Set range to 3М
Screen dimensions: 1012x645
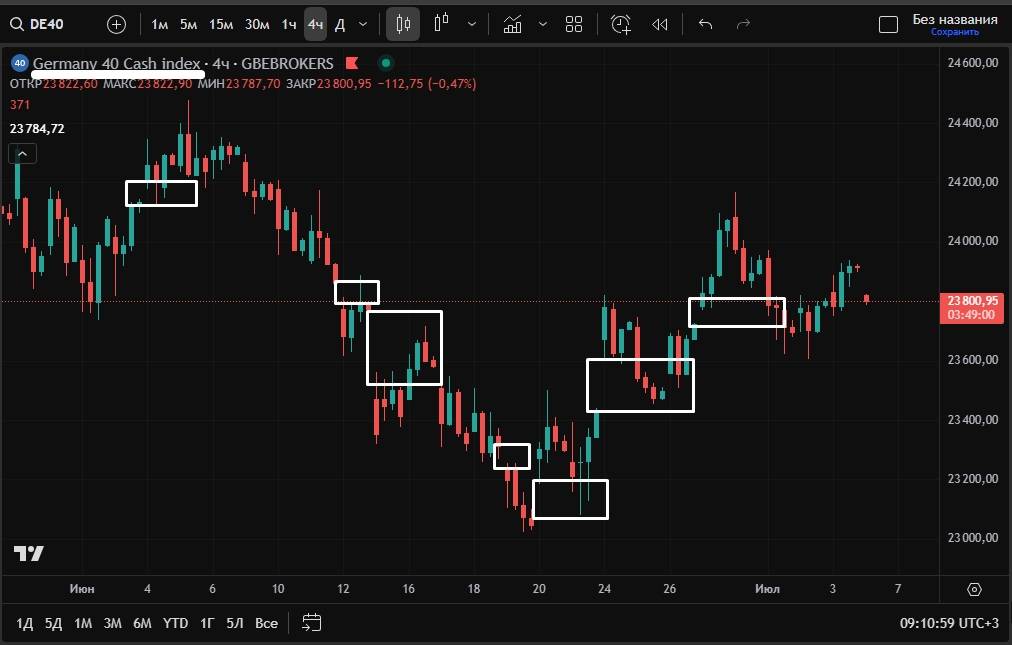[x=112, y=623]
